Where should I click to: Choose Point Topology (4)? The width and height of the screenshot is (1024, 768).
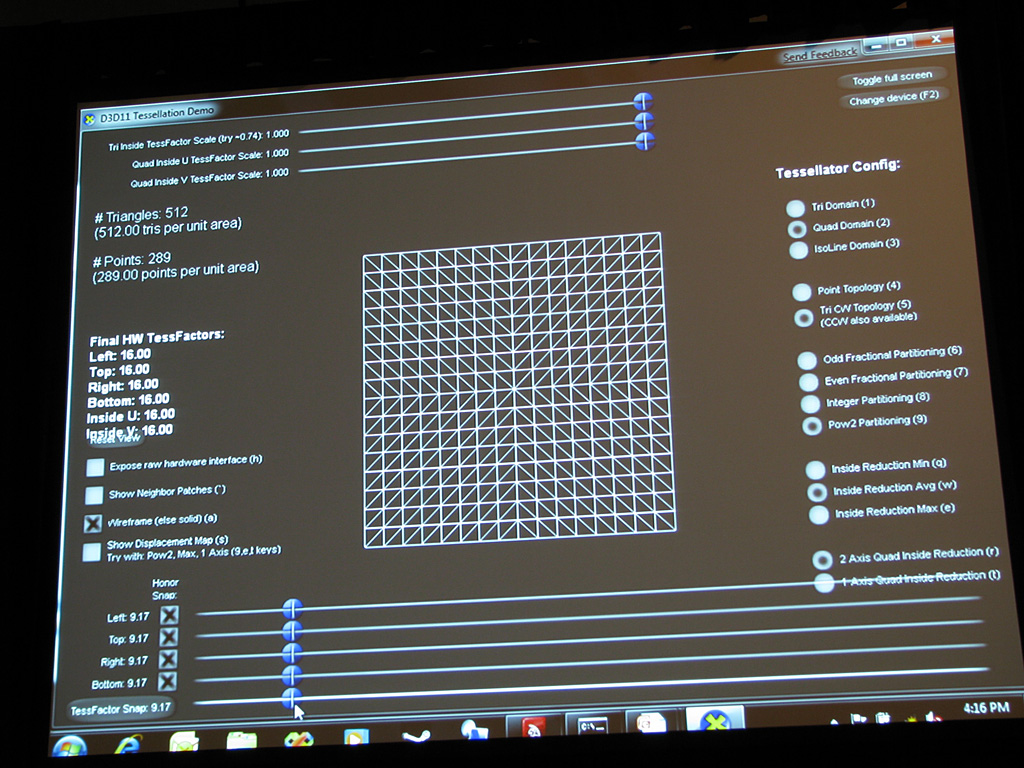coord(801,292)
